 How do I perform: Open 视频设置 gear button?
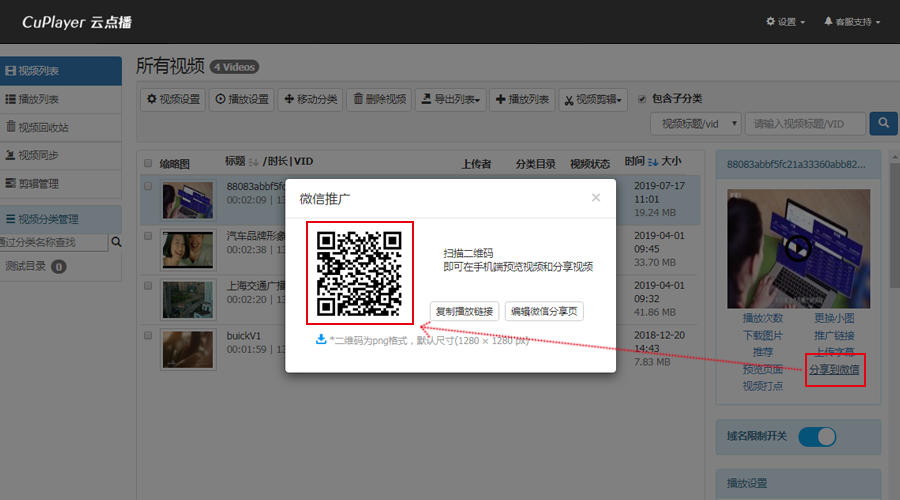174,99
